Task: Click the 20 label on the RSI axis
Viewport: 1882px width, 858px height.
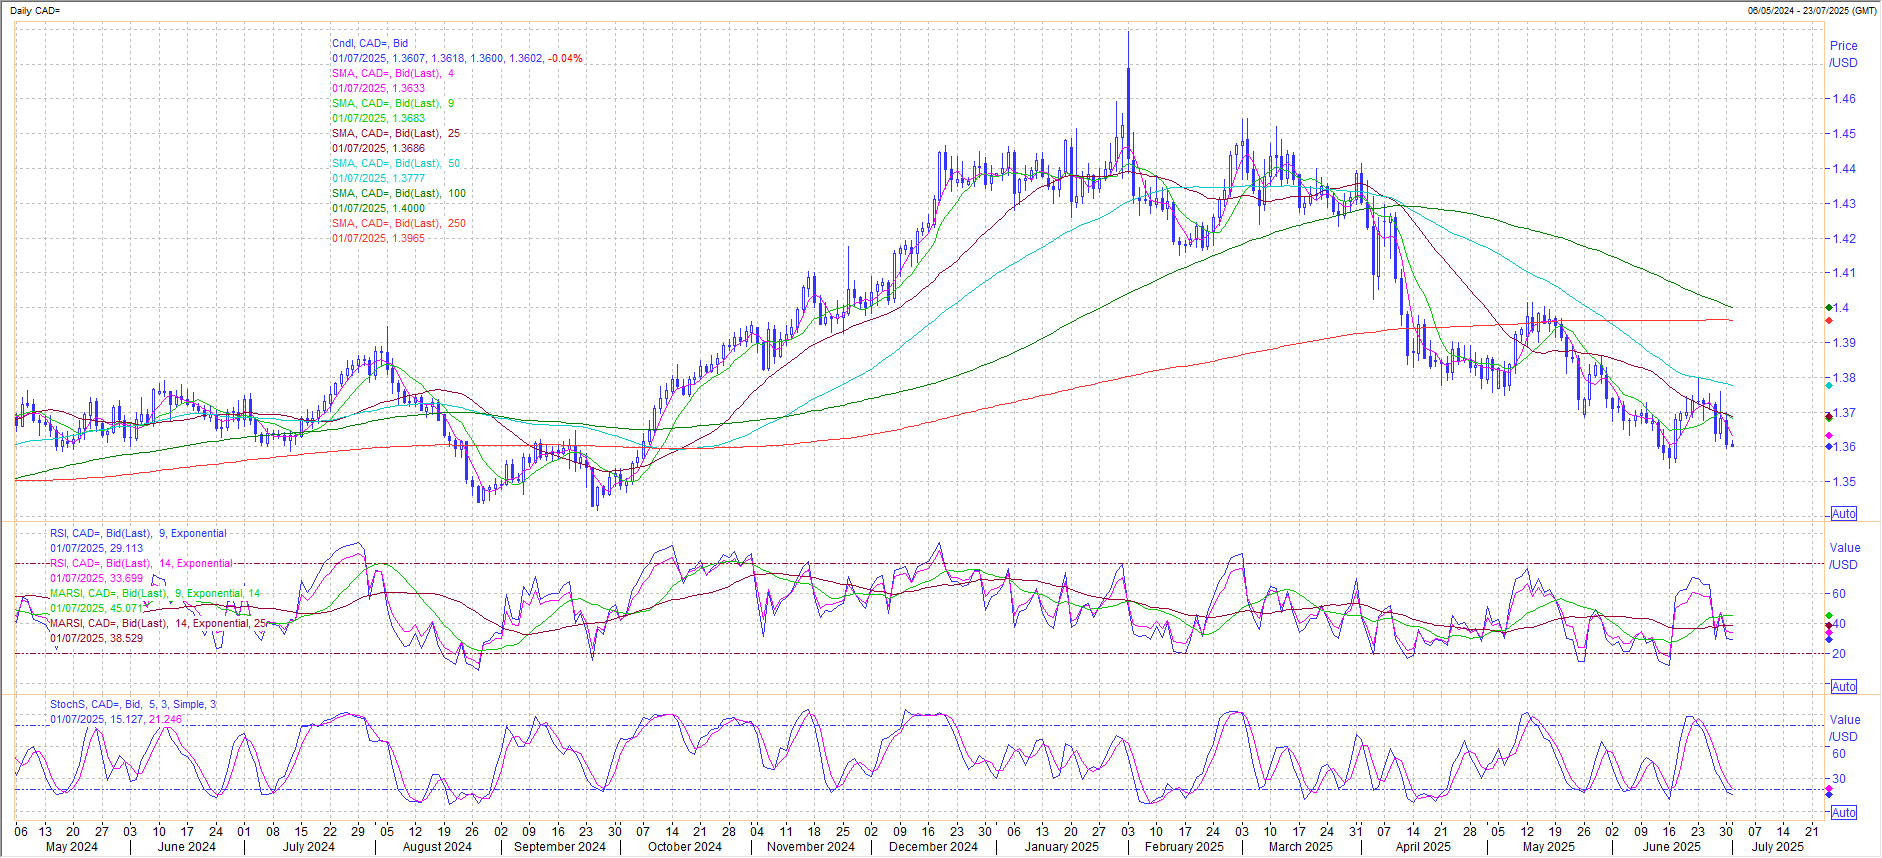Action: [1838, 654]
